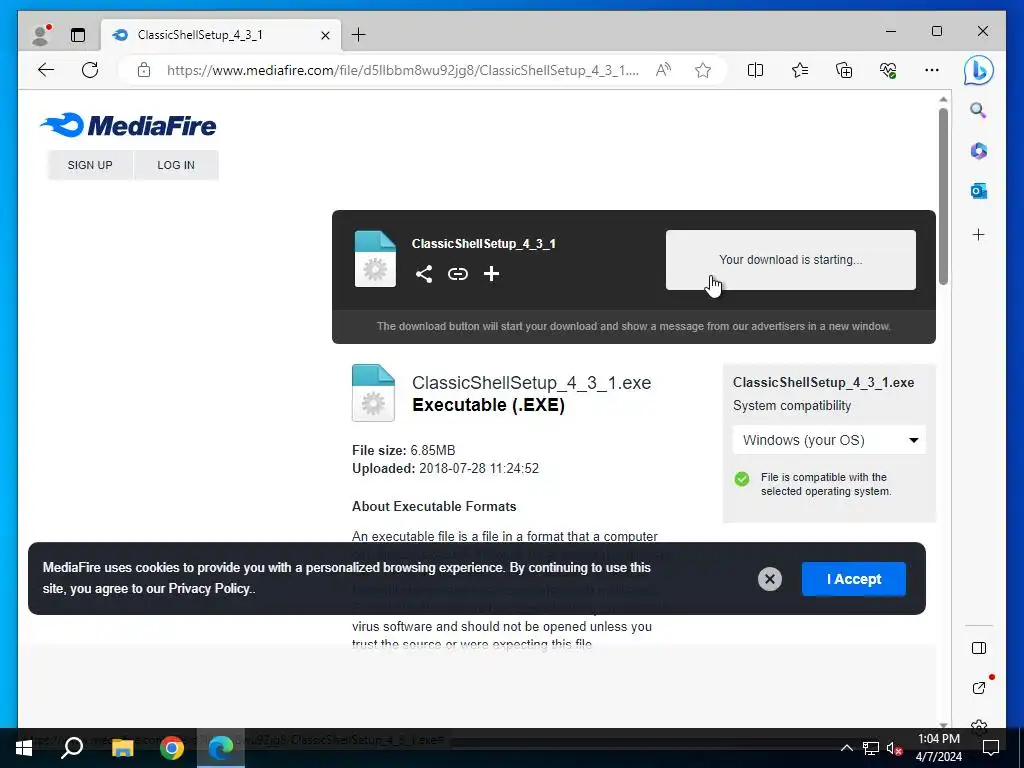Launch Google Chrome from the taskbar
The image size is (1024, 768).
click(x=172, y=748)
